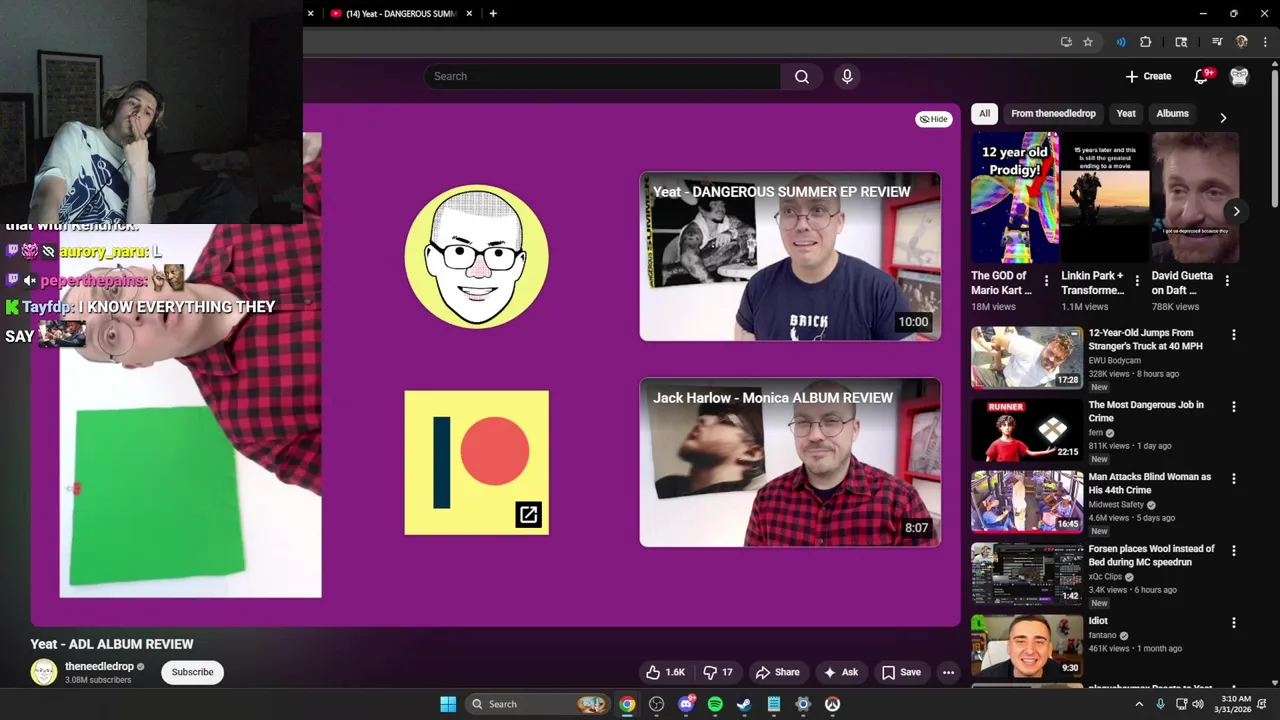Click the YouTube search magnifier button

coord(802,76)
